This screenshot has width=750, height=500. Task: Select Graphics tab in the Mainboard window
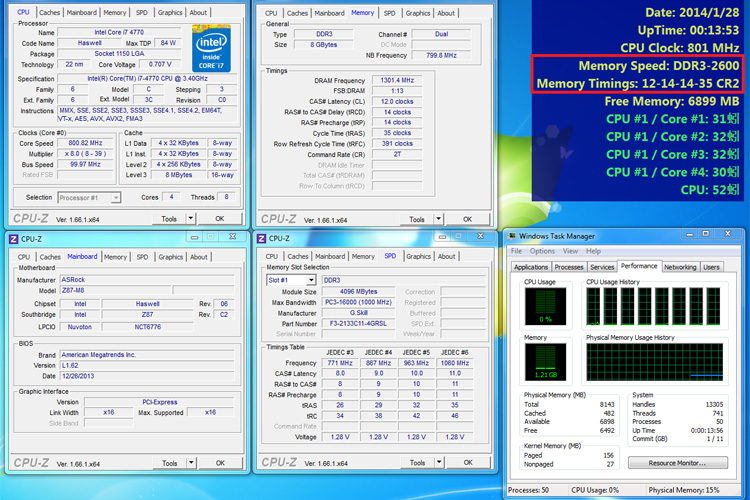click(x=171, y=257)
